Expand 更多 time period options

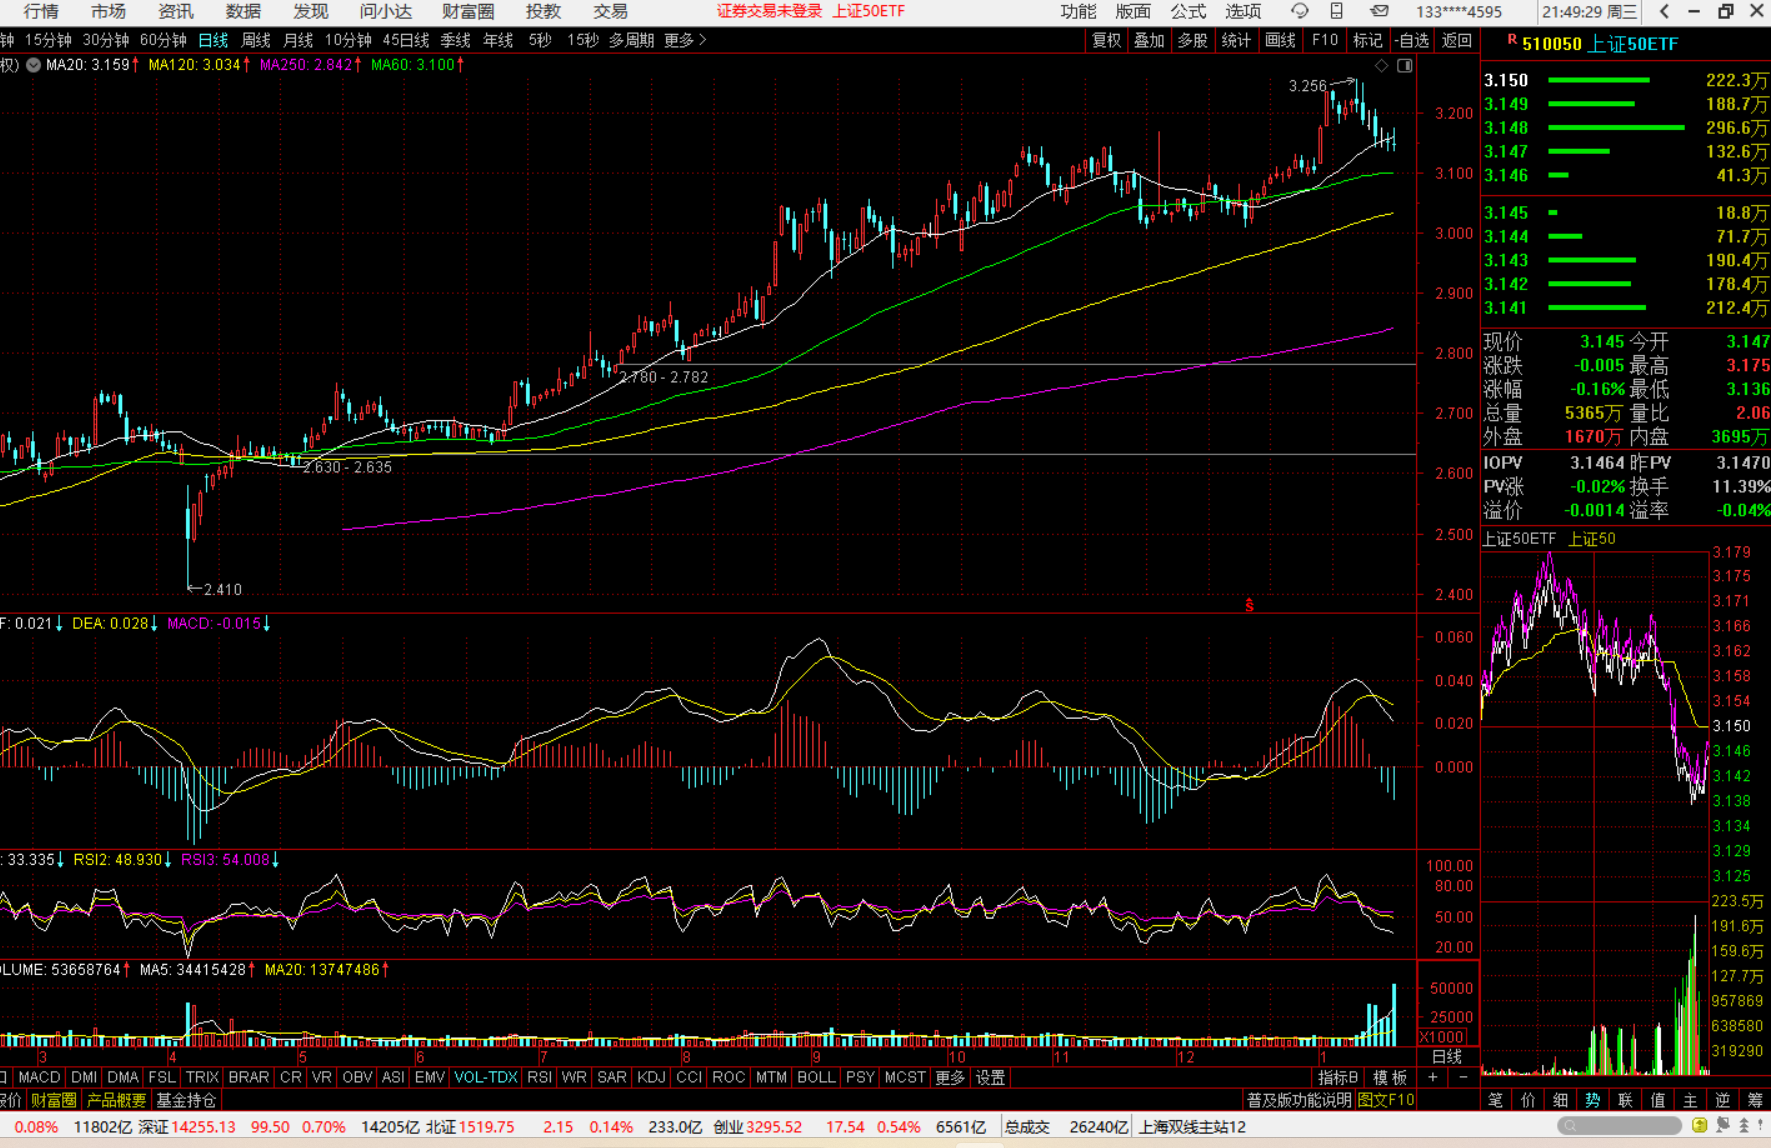point(684,40)
